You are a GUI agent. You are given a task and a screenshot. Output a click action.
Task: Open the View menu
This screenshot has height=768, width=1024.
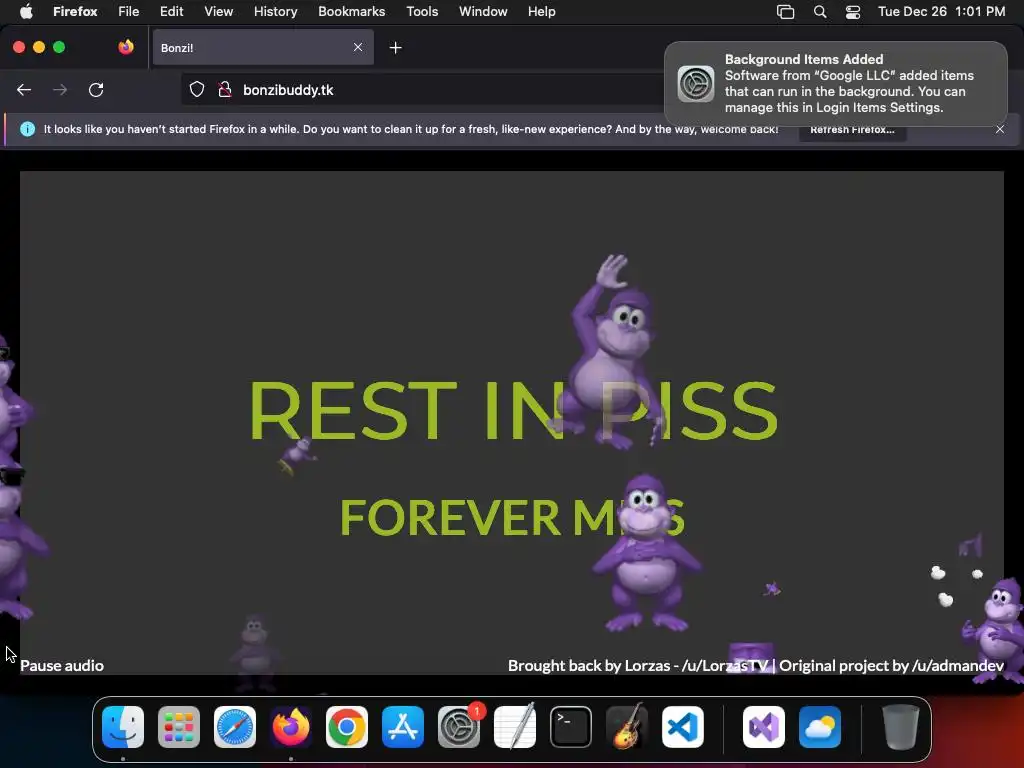click(218, 11)
